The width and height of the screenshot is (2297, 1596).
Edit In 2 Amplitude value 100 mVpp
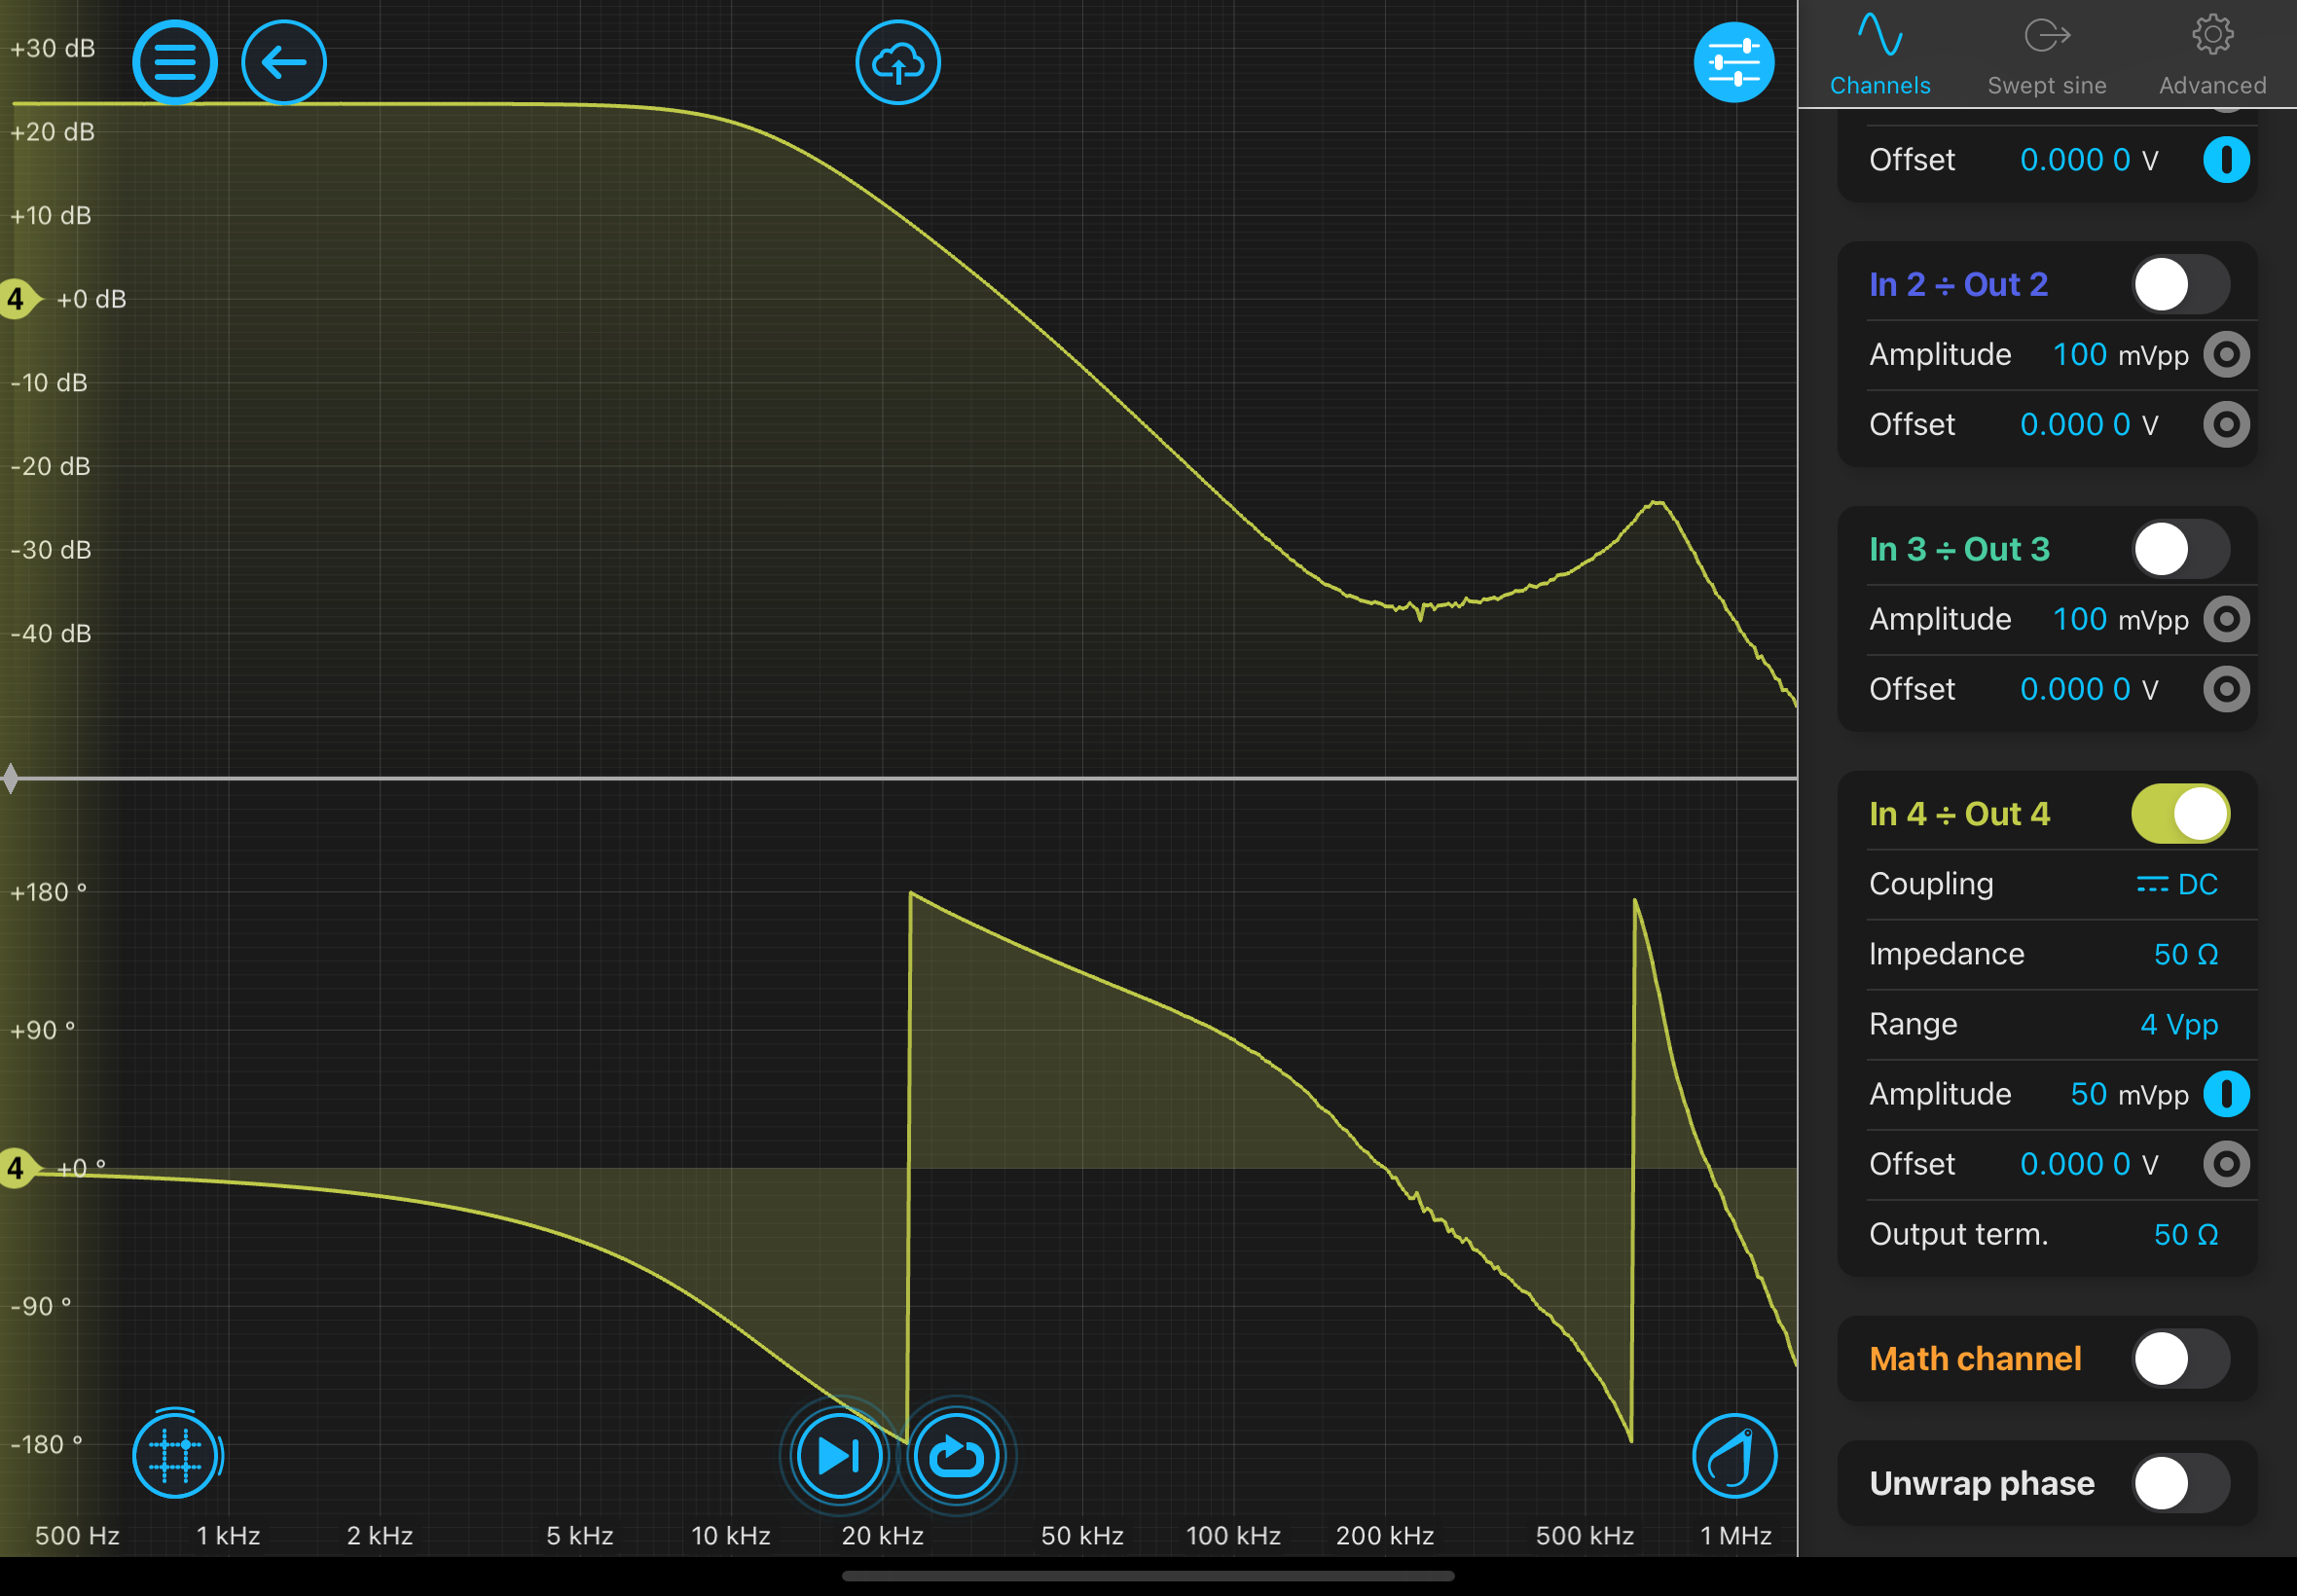[x=2120, y=354]
